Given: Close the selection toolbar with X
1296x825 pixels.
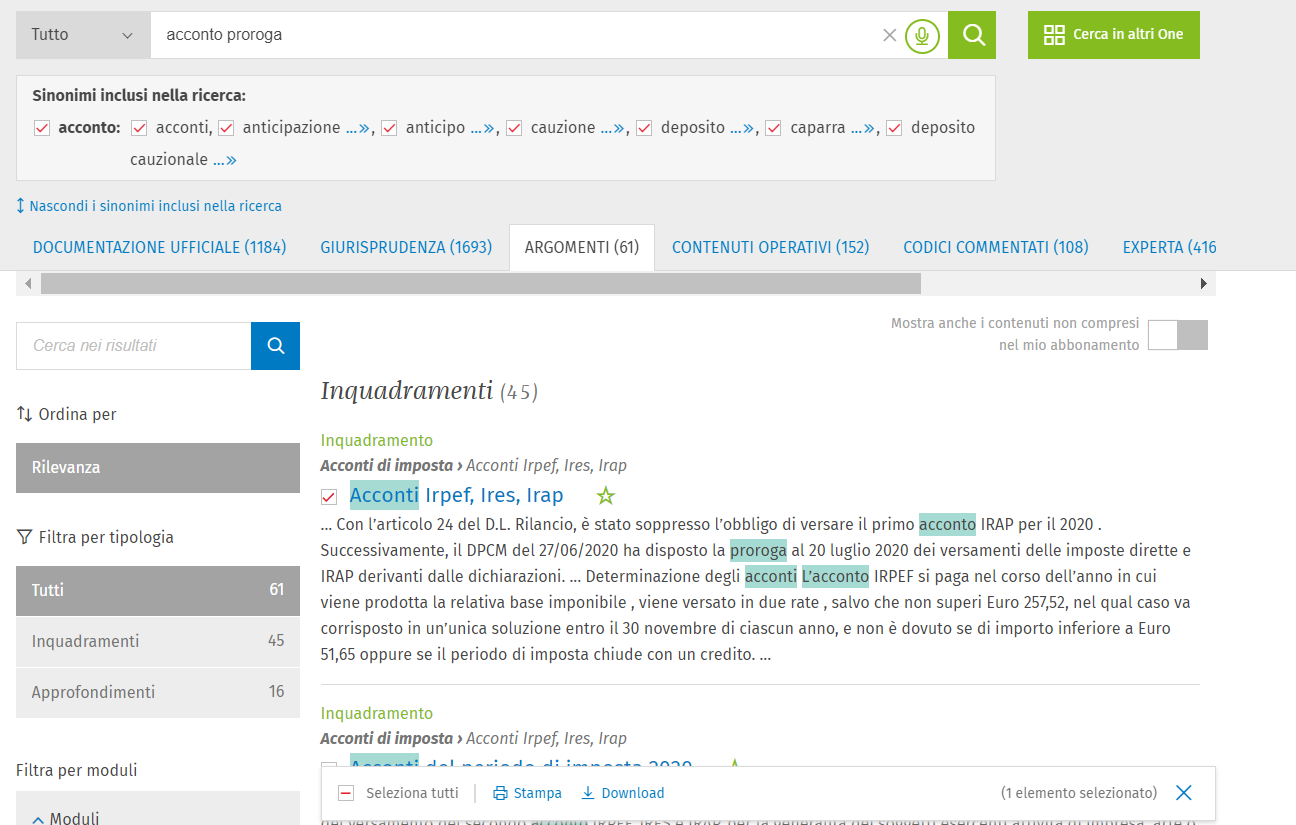Looking at the screenshot, I should click(1184, 793).
